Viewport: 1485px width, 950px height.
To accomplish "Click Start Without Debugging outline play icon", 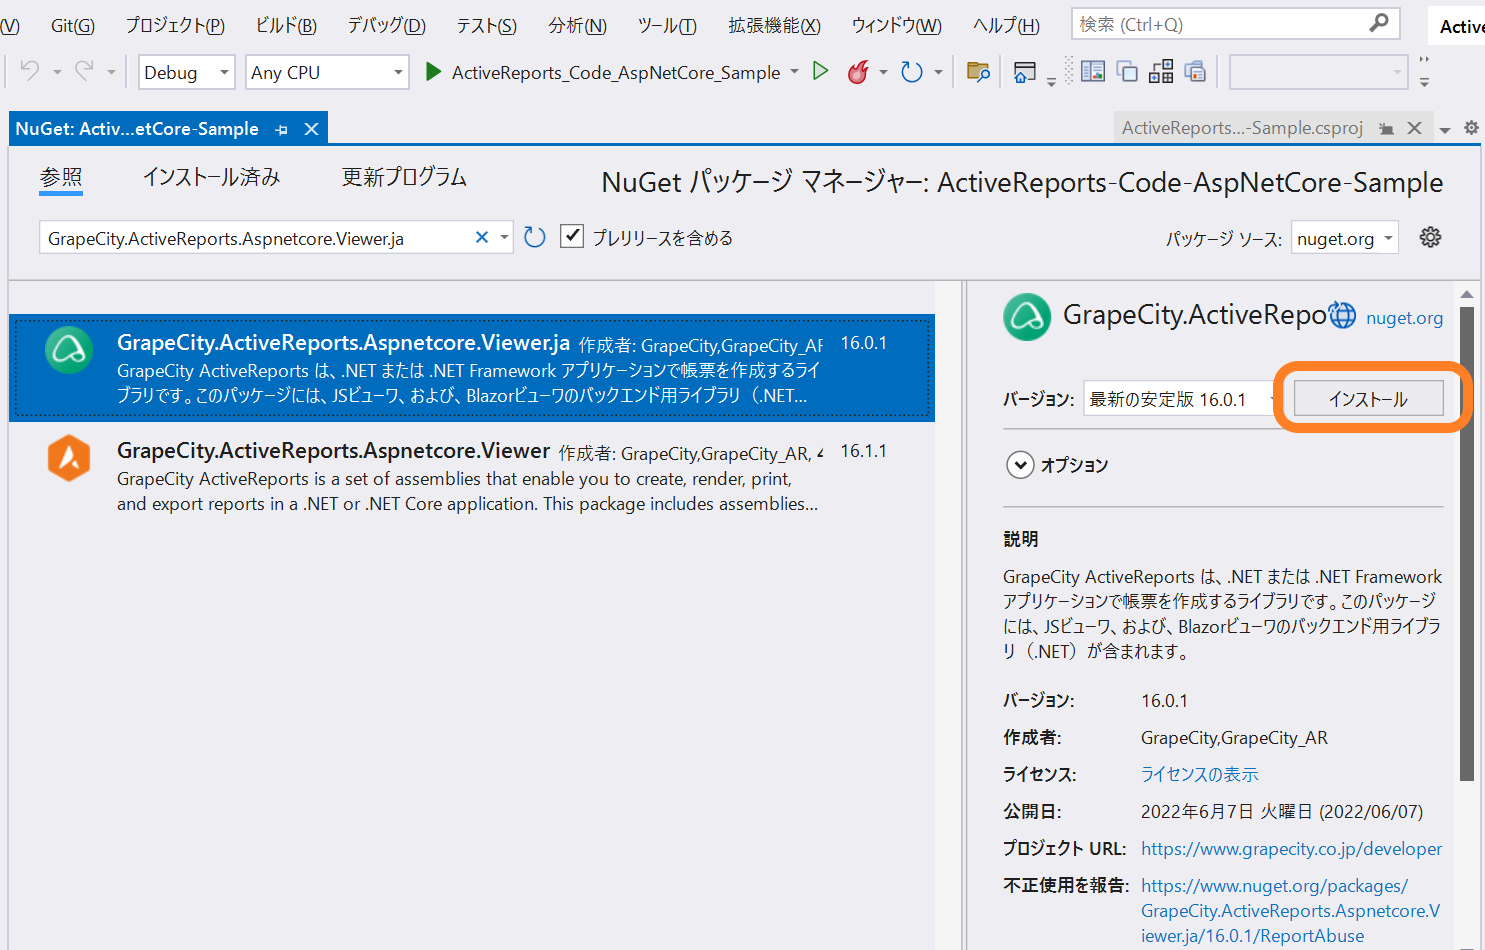I will 821,71.
